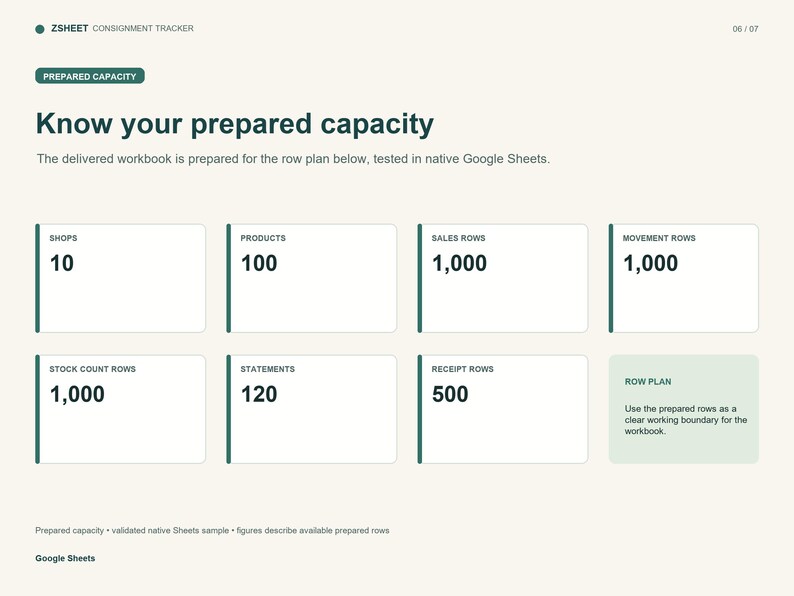
Task: Select the MOVEMENT ROWS card label
Action: tap(659, 238)
